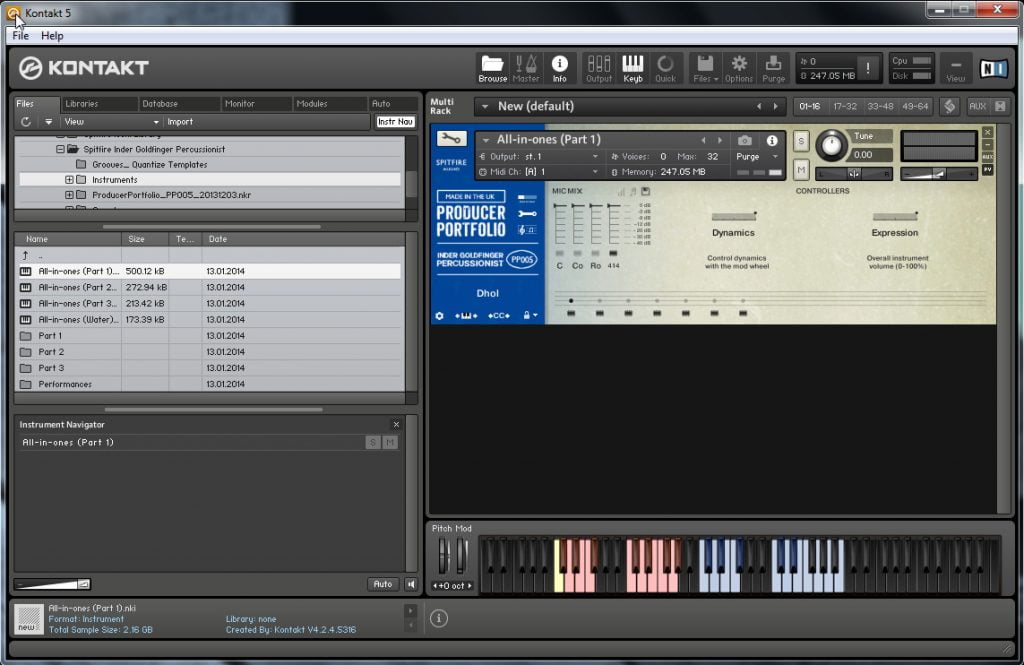This screenshot has width=1024, height=665.
Task: Open the main toolbar Files menu
Action: (705, 69)
